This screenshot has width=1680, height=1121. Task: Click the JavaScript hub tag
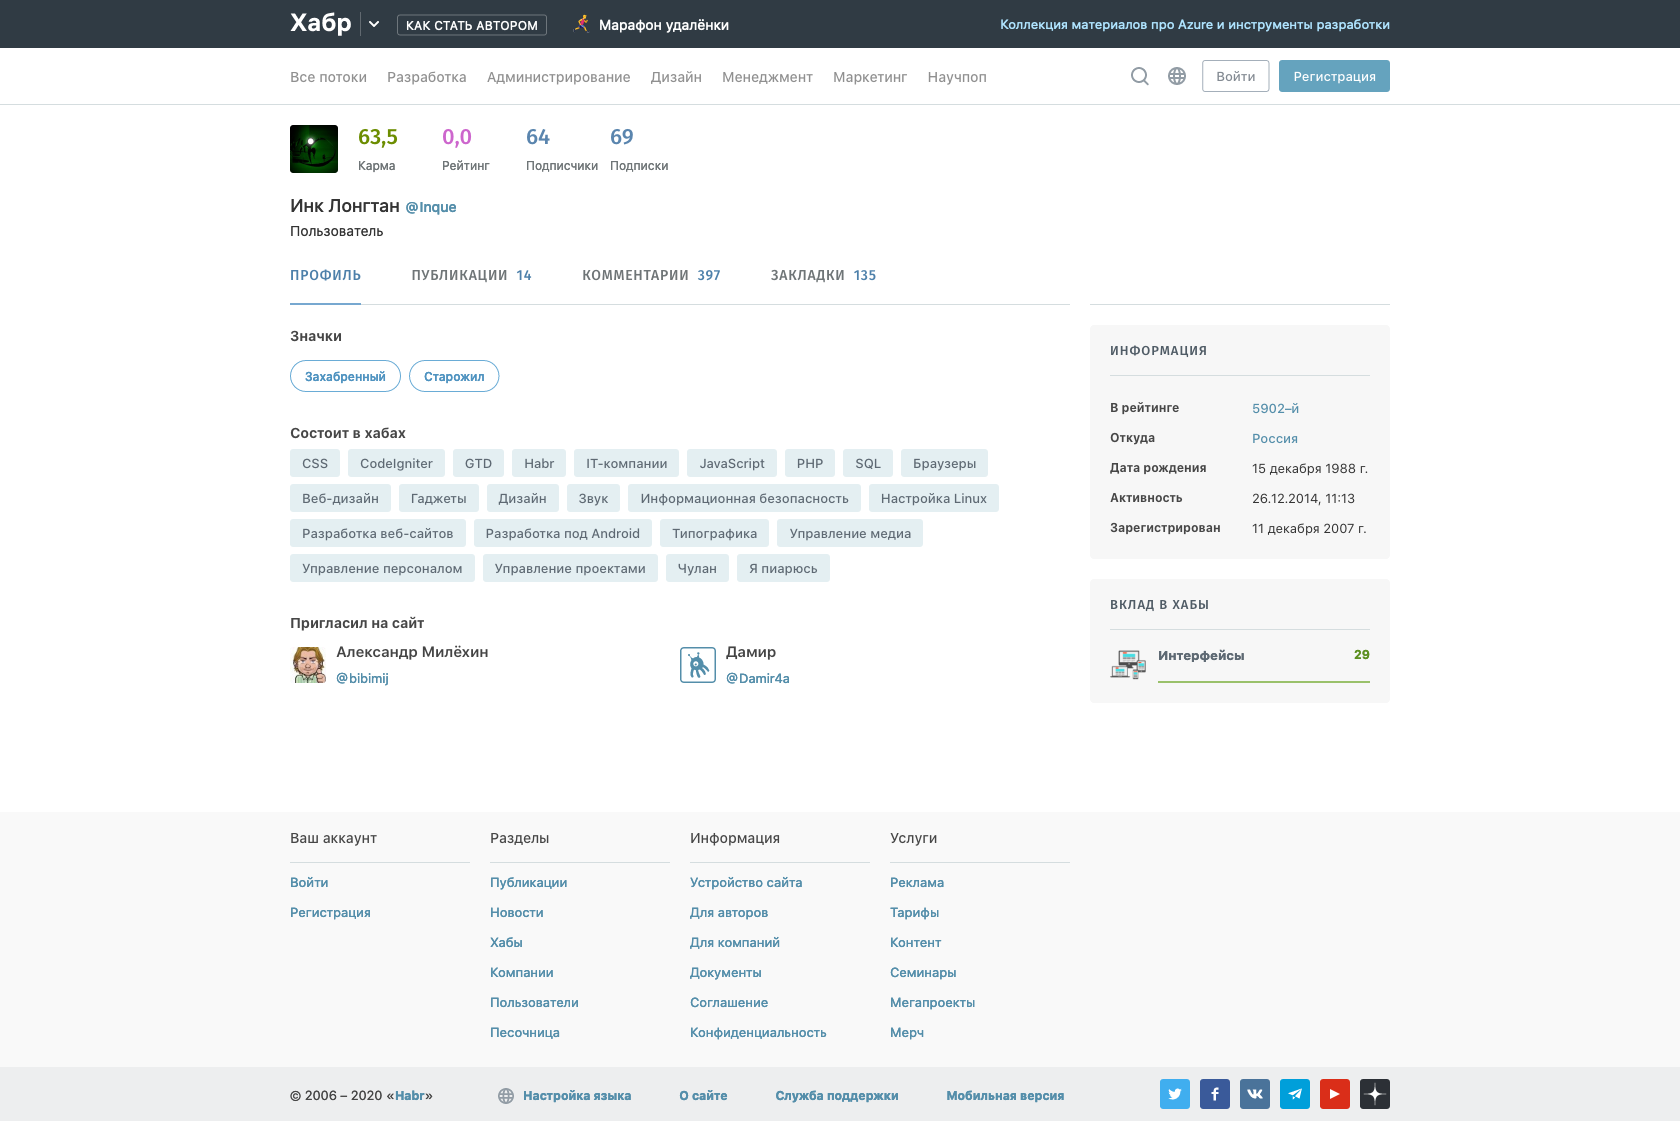pyautogui.click(x=732, y=463)
